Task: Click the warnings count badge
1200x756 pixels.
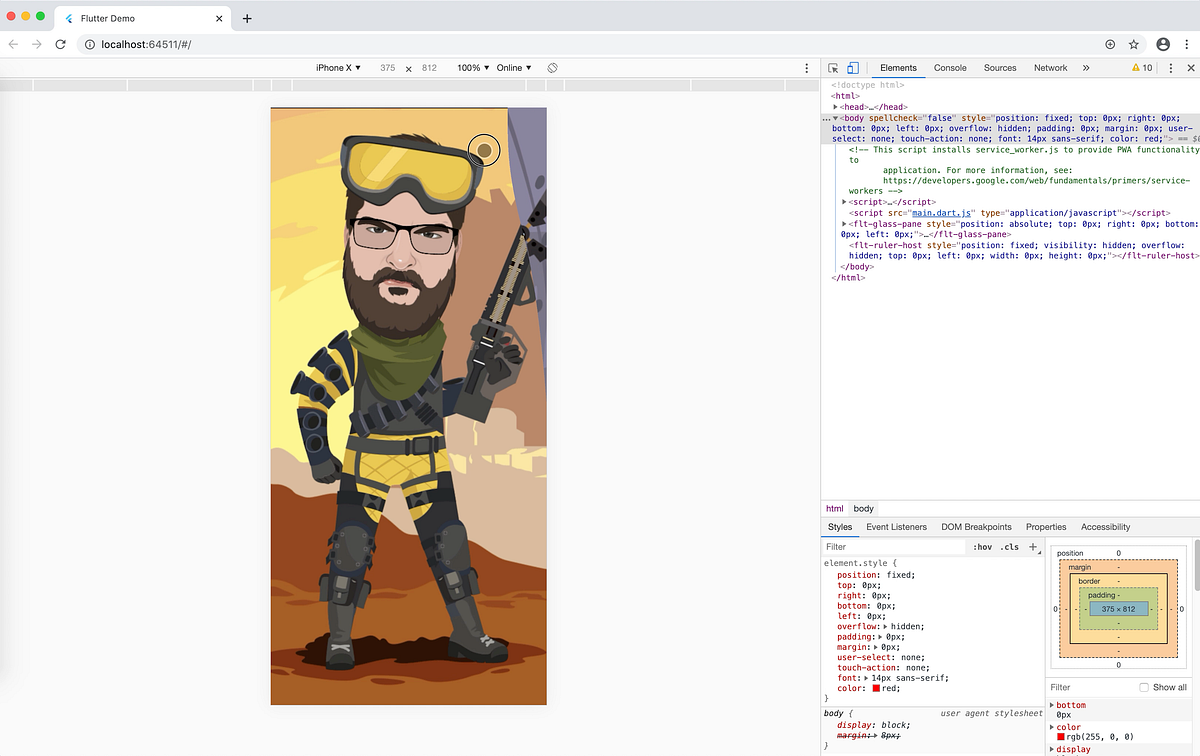Action: [1142, 68]
